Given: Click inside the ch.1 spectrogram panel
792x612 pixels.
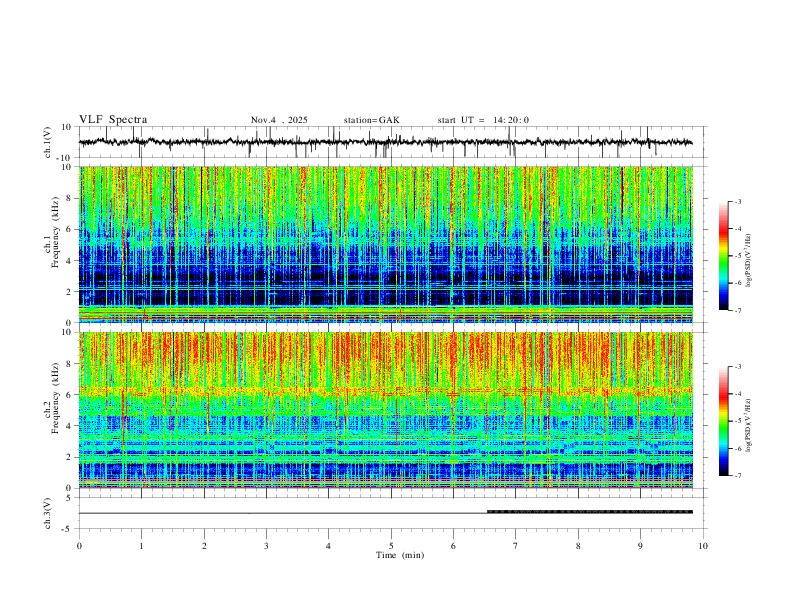Looking at the screenshot, I should pos(385,244).
